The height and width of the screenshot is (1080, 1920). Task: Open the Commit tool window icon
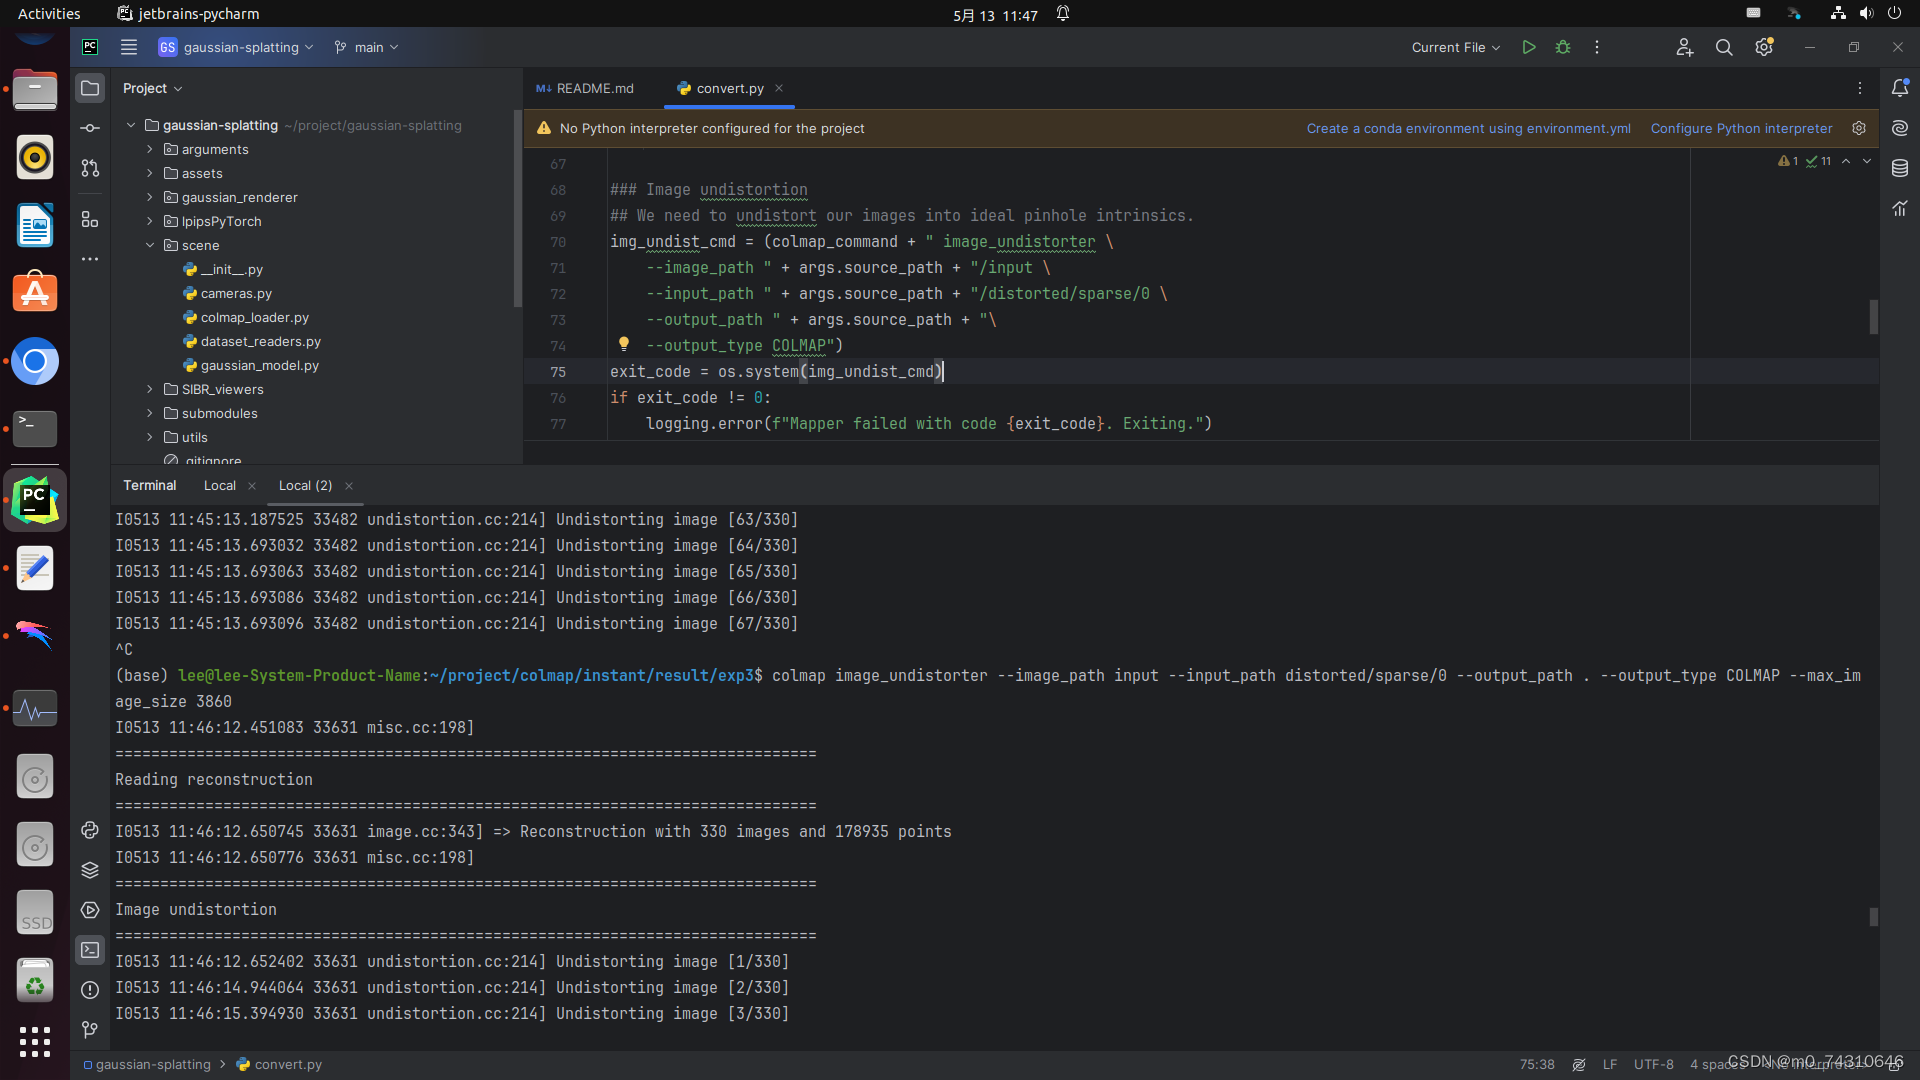click(x=90, y=128)
